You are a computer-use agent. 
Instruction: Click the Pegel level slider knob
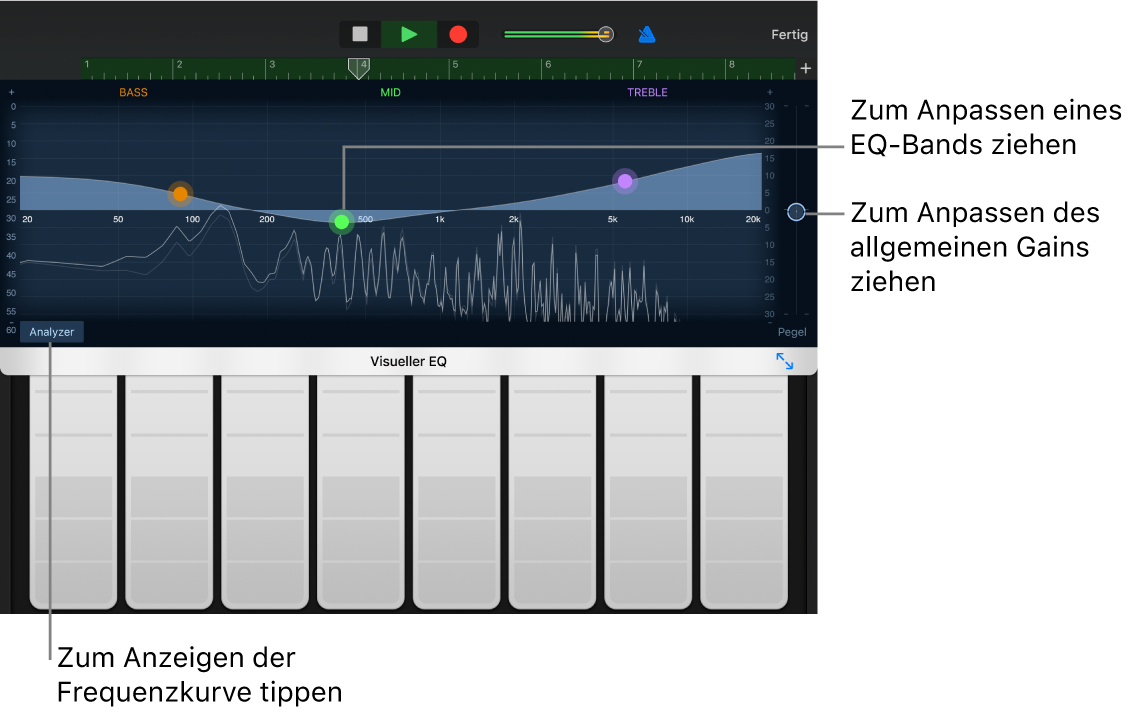pyautogui.click(x=797, y=212)
